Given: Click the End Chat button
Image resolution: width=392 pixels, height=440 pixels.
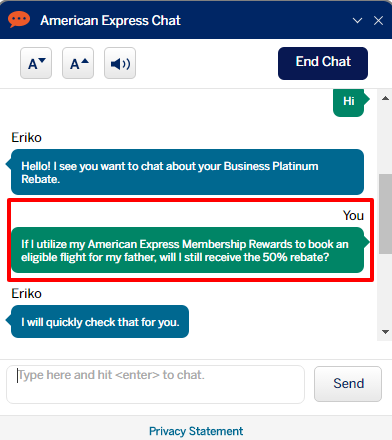Looking at the screenshot, I should coord(323,63).
